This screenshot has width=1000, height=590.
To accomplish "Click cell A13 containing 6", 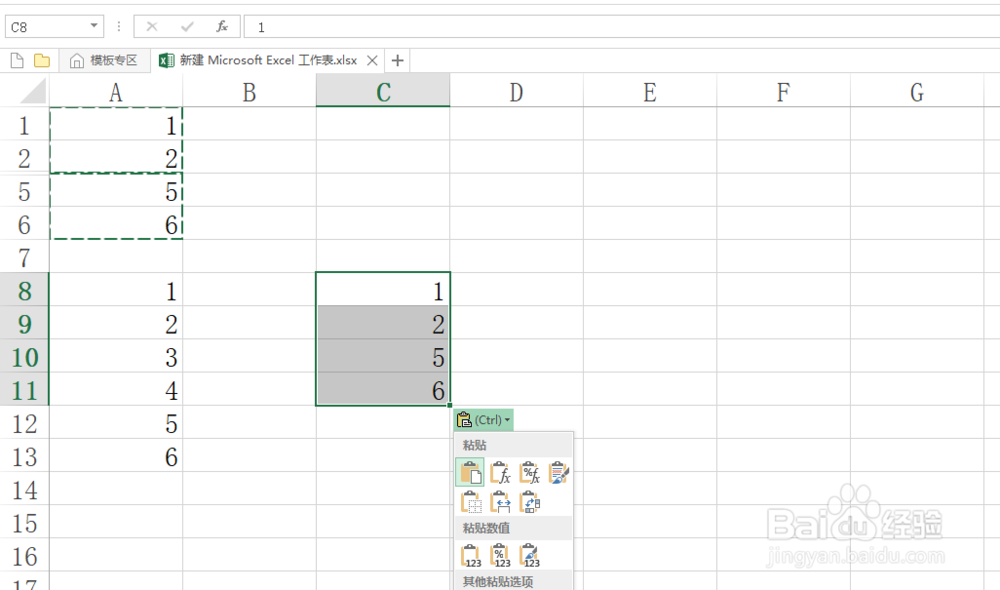I will pyautogui.click(x=116, y=456).
